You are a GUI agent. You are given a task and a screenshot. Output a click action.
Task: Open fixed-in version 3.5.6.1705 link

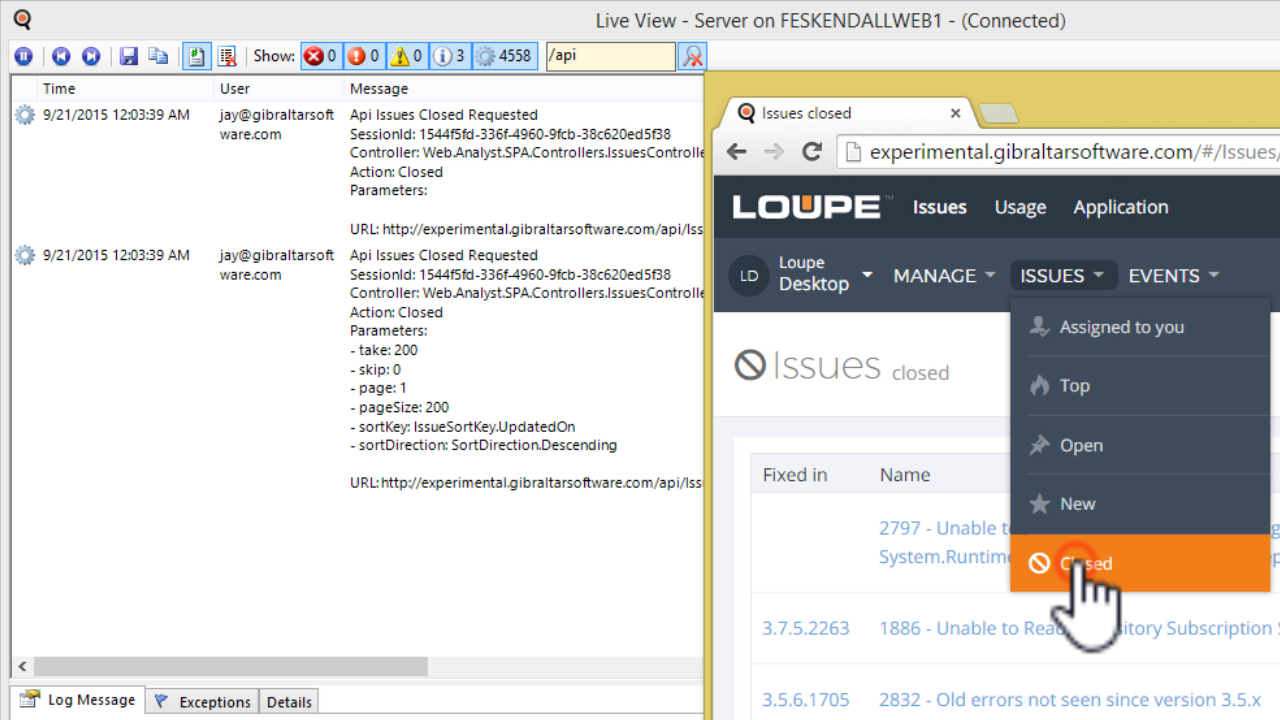point(806,700)
